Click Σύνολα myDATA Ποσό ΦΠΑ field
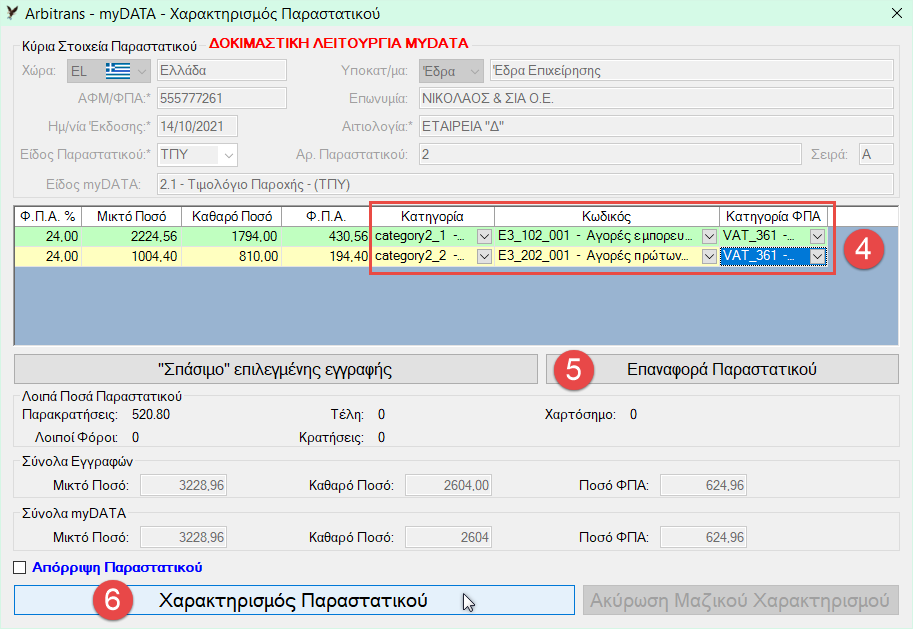The height and width of the screenshot is (629, 913). (x=703, y=537)
